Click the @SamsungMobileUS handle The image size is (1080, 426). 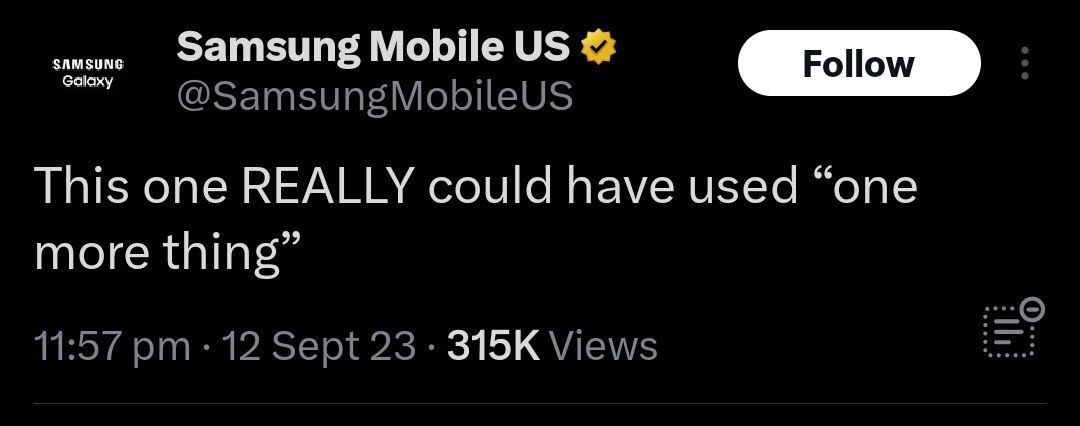click(x=375, y=96)
